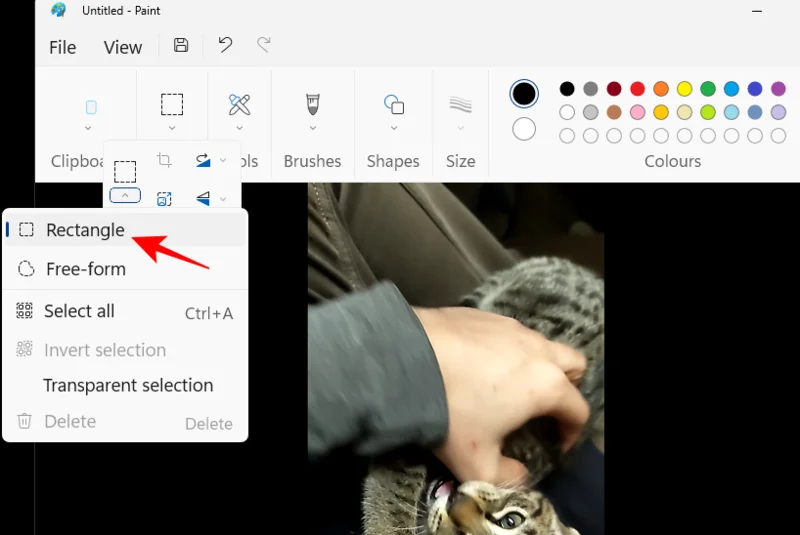This screenshot has height=535, width=800.
Task: Click Select all in the menu
Action: (x=126, y=312)
